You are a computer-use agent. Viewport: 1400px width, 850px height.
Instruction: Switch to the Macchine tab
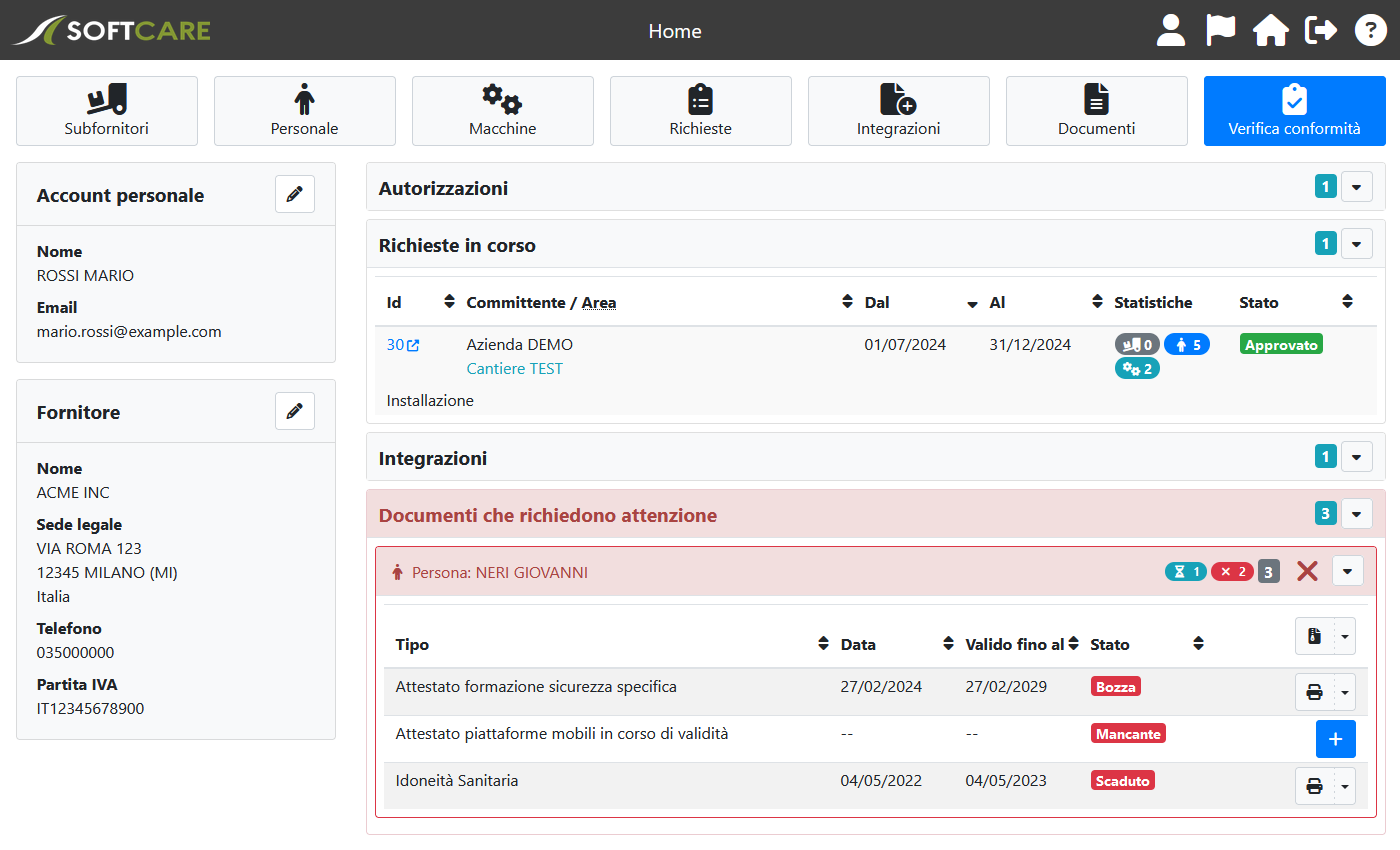coord(502,111)
